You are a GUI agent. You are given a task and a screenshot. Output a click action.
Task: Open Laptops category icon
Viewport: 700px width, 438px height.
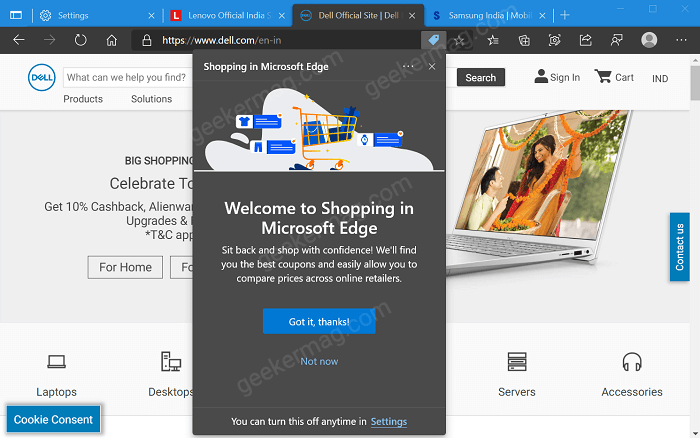coord(57,362)
